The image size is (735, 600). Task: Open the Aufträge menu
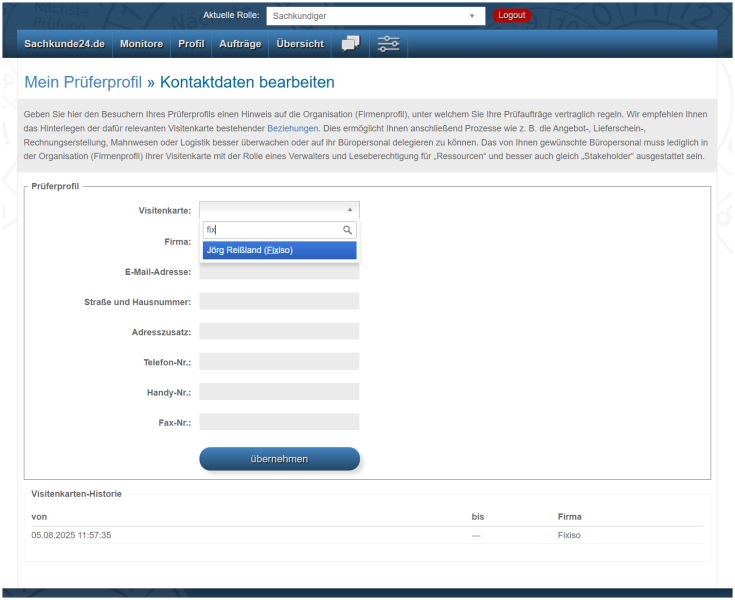(240, 44)
